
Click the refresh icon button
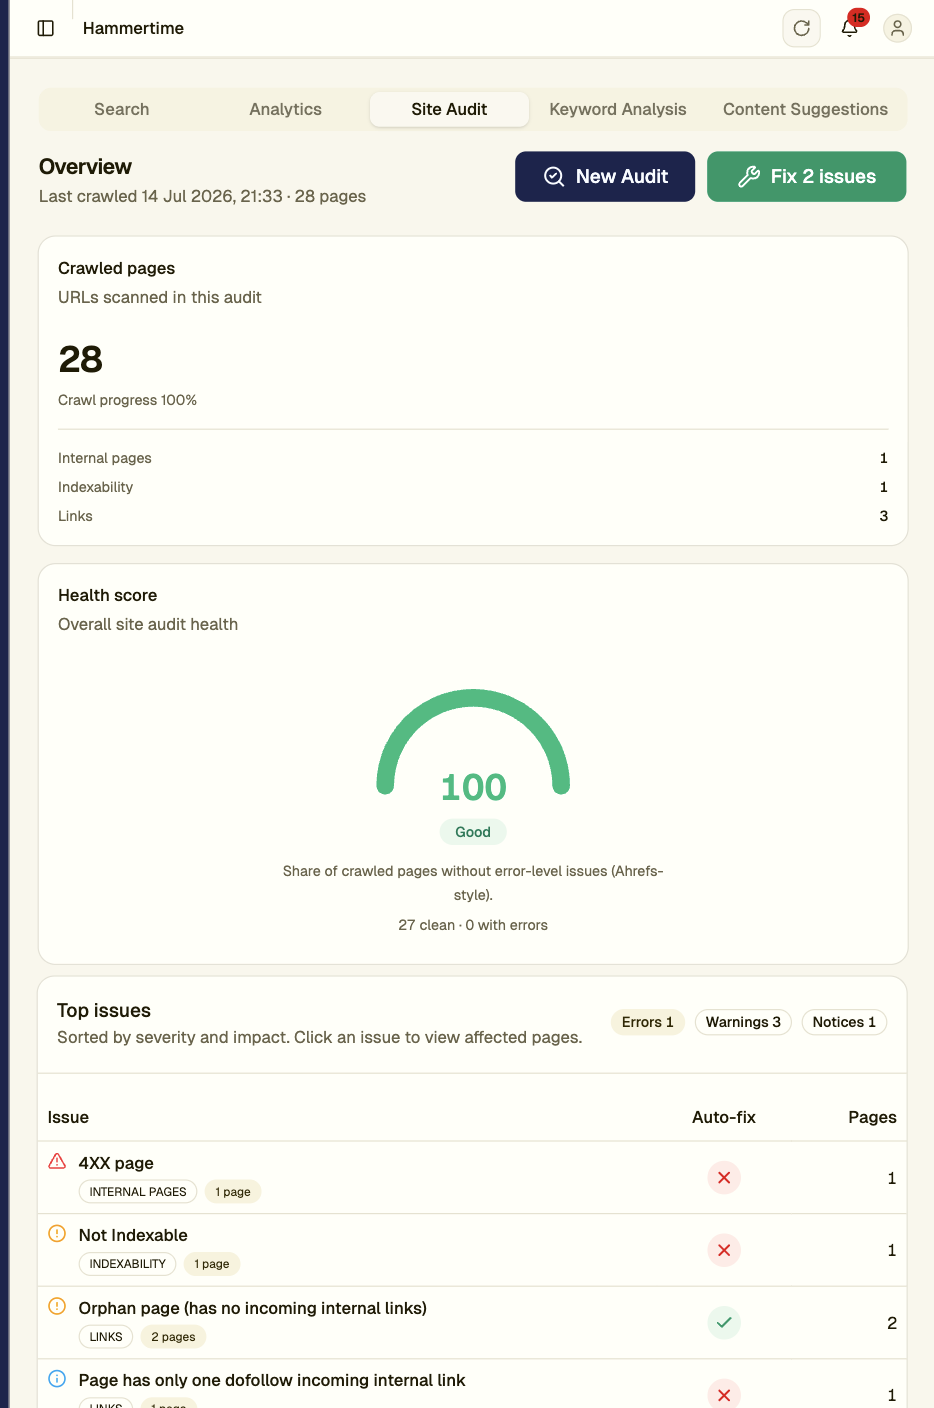click(801, 28)
